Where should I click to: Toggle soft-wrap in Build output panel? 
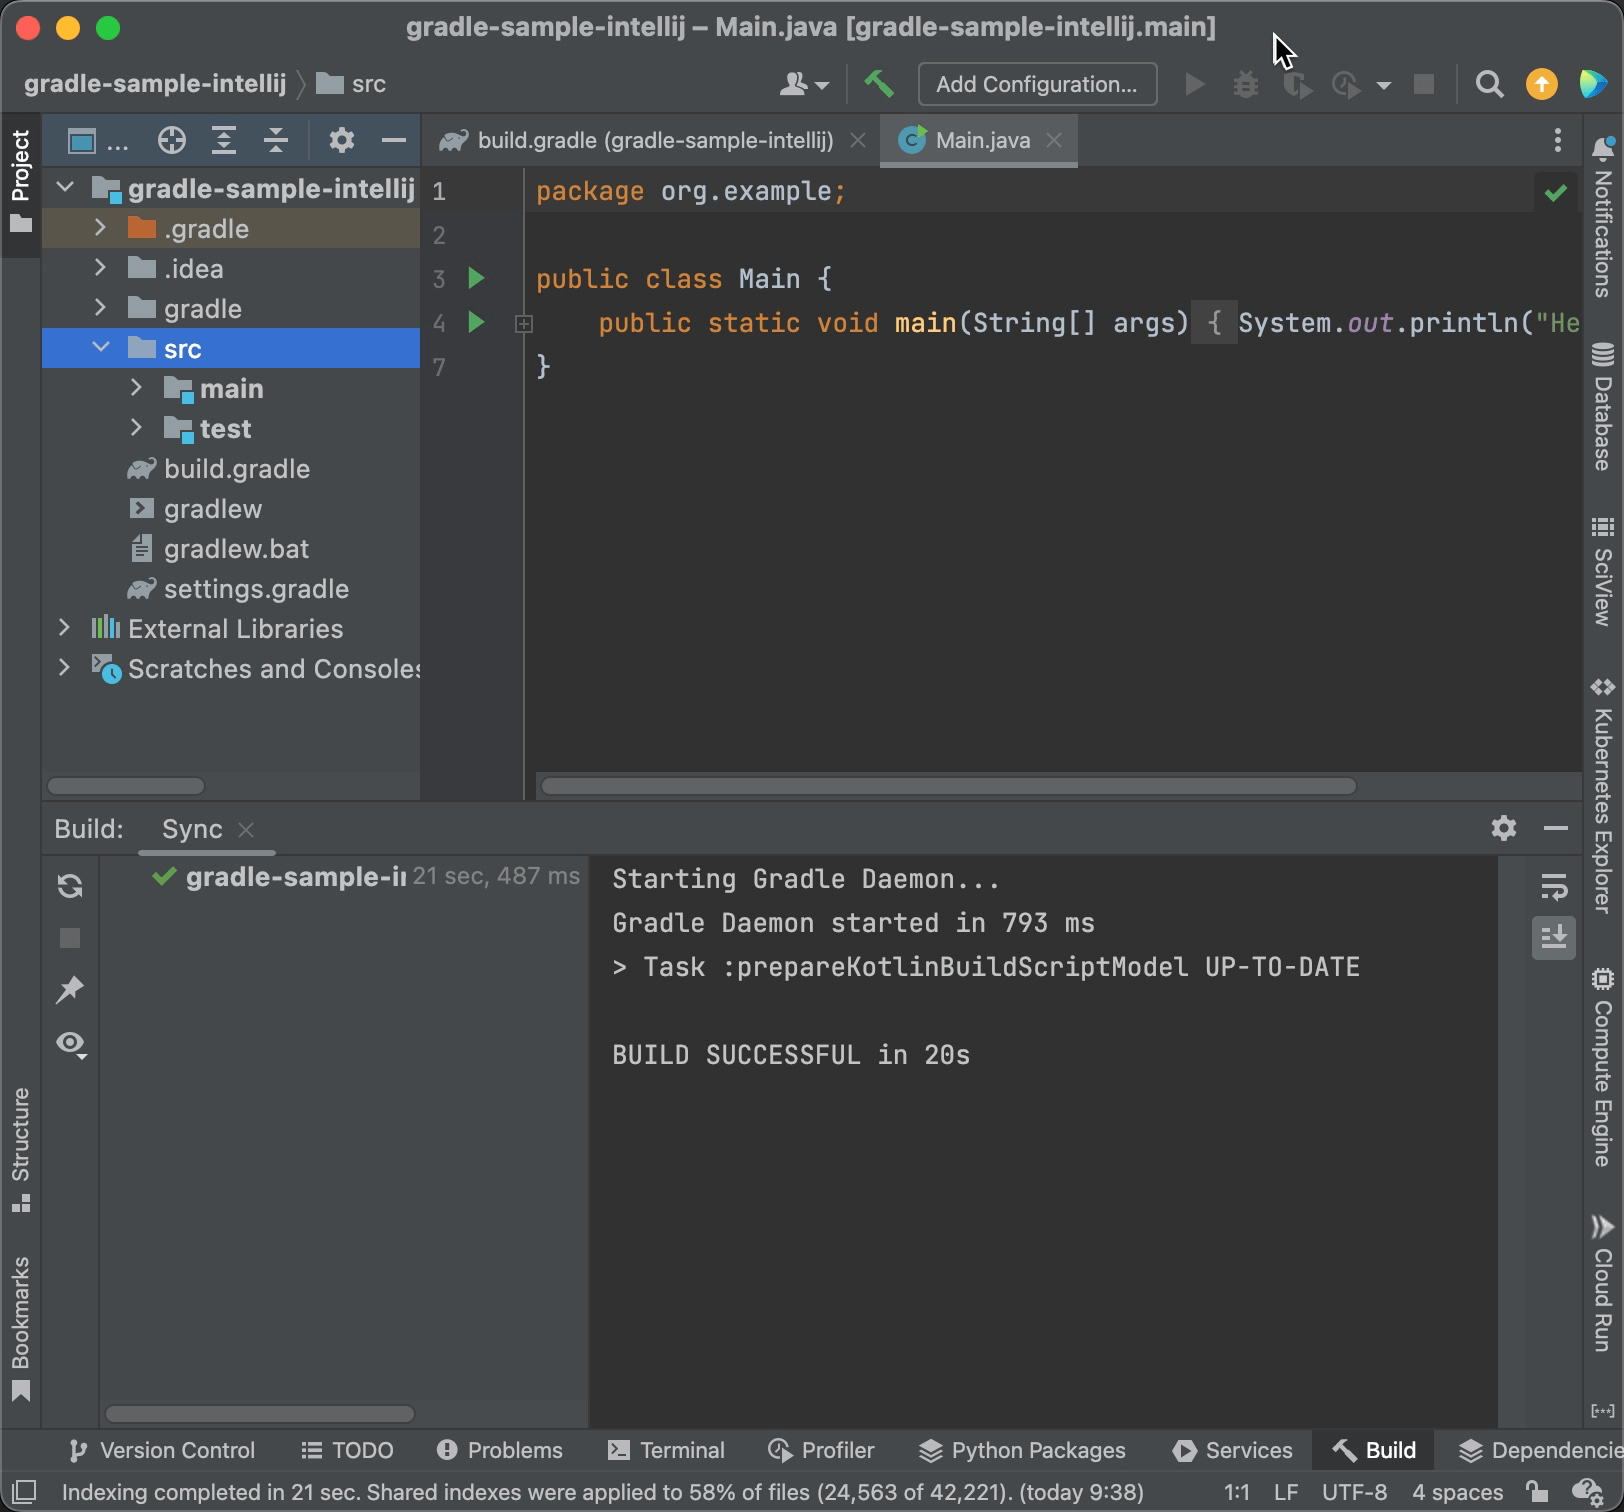1553,886
